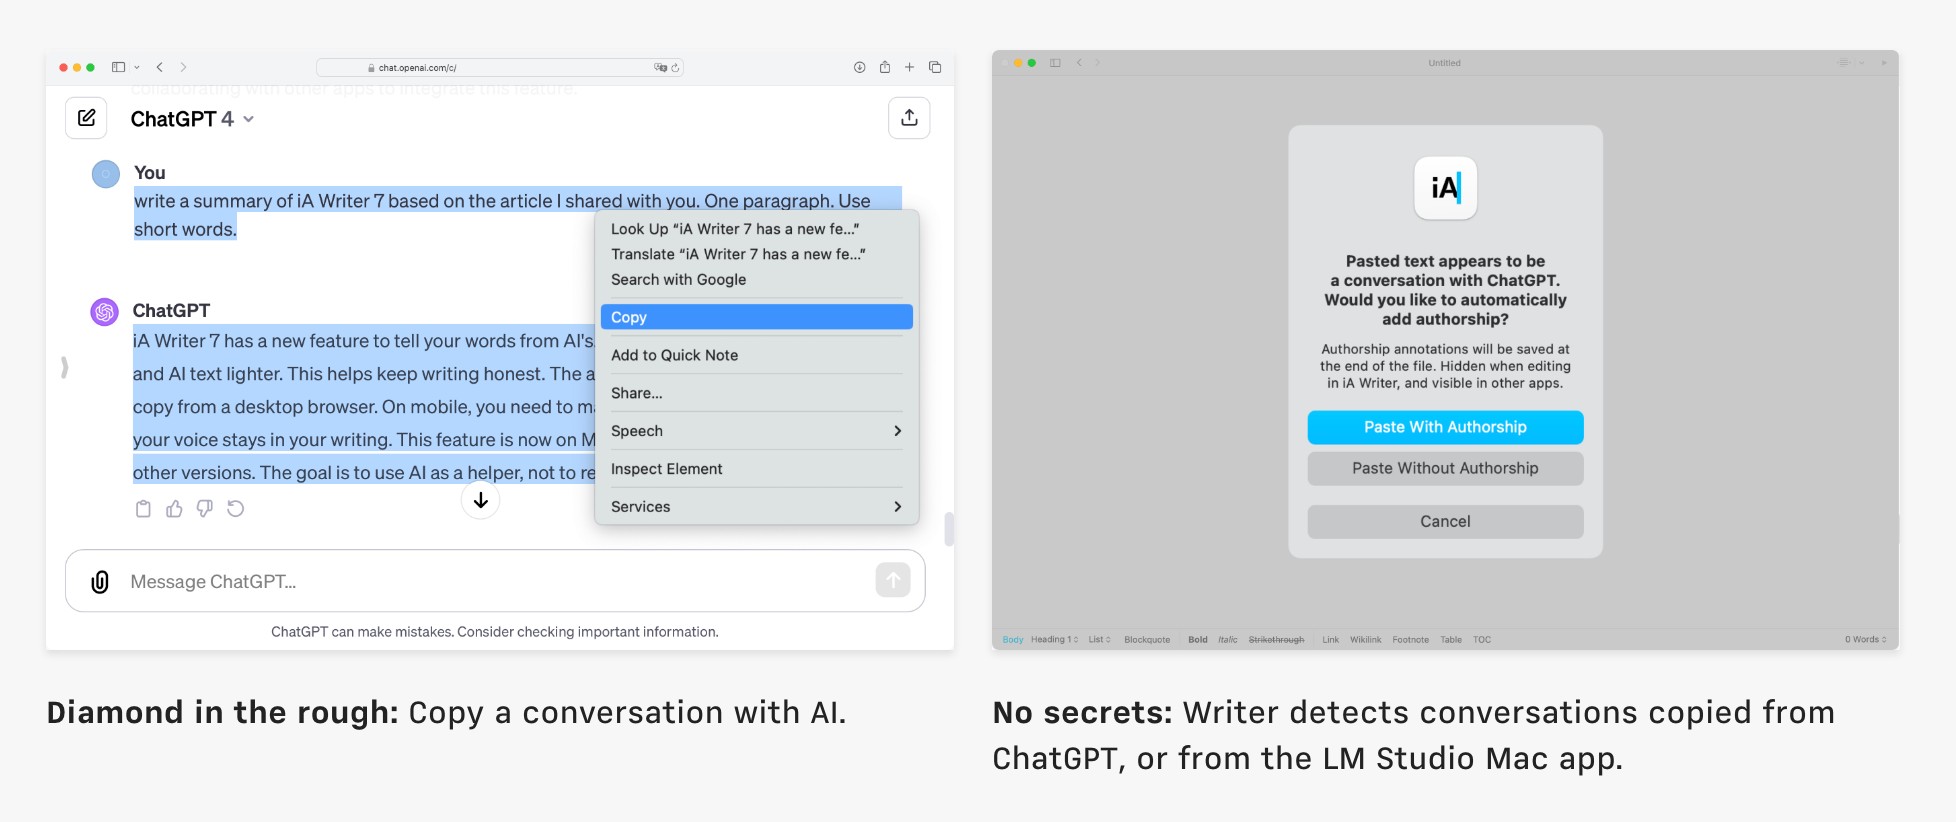
Task: Choose Translate in the context menu
Action: tap(757, 254)
